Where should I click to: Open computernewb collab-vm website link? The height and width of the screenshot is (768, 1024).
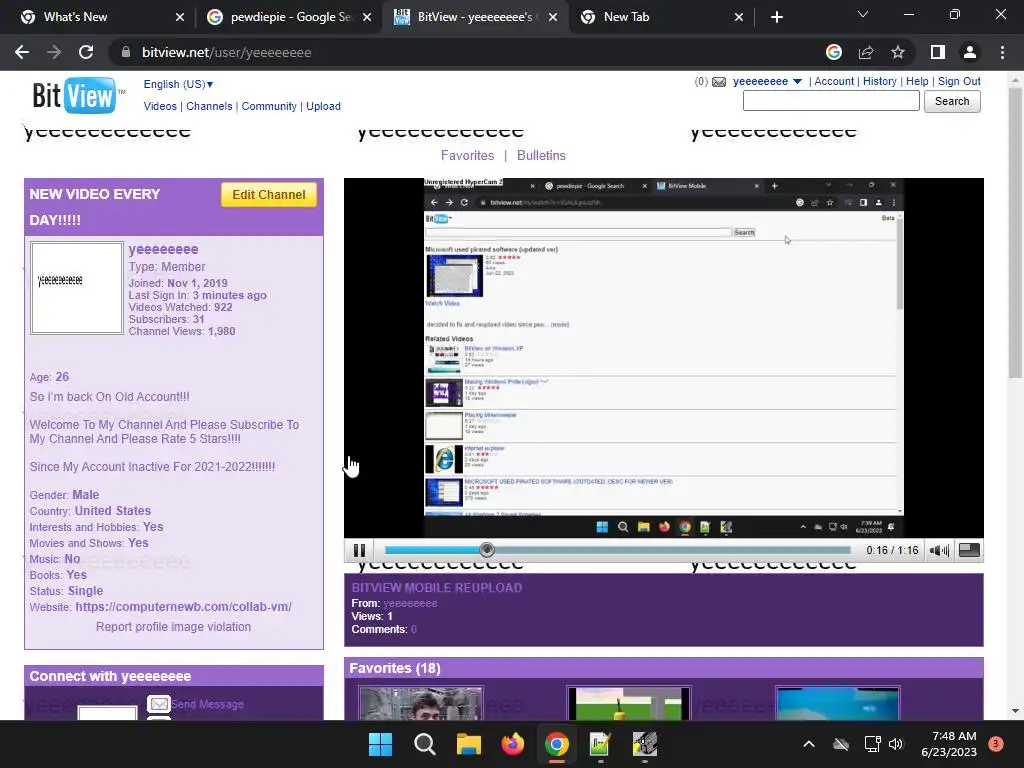click(x=184, y=607)
